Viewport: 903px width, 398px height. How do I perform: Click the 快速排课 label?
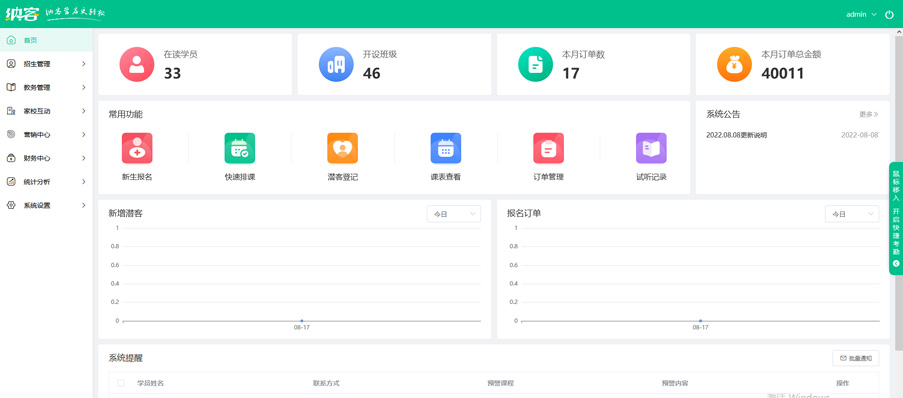240,177
